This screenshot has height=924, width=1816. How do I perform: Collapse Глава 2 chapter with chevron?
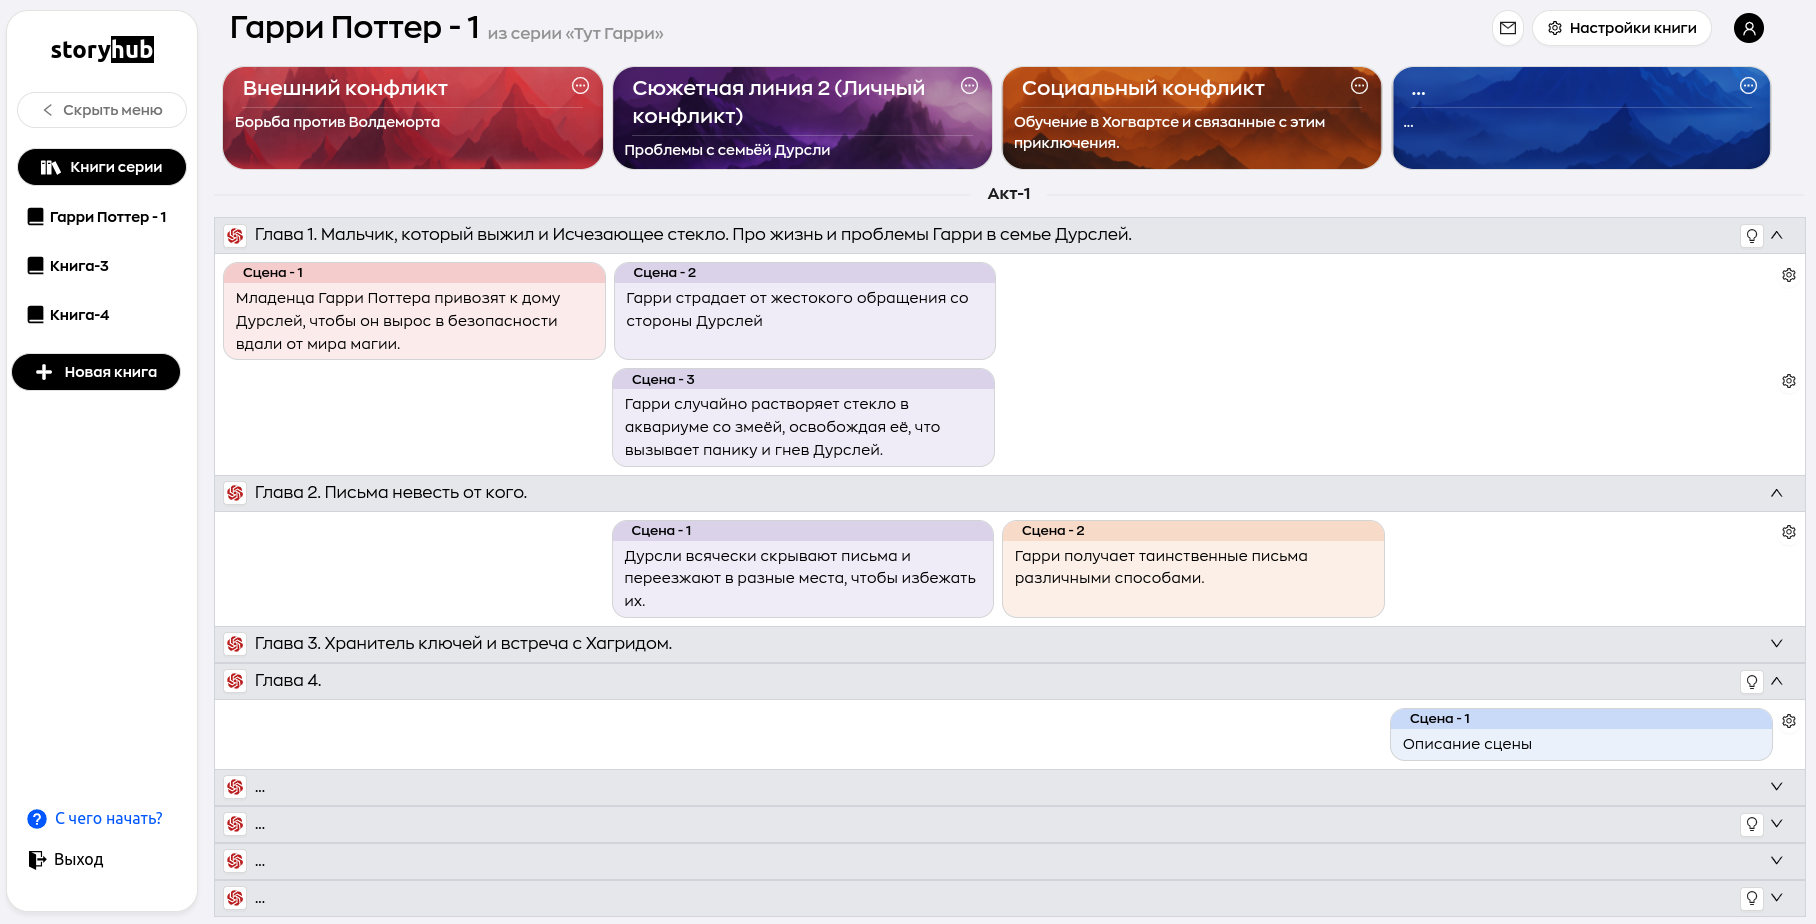coord(1776,493)
